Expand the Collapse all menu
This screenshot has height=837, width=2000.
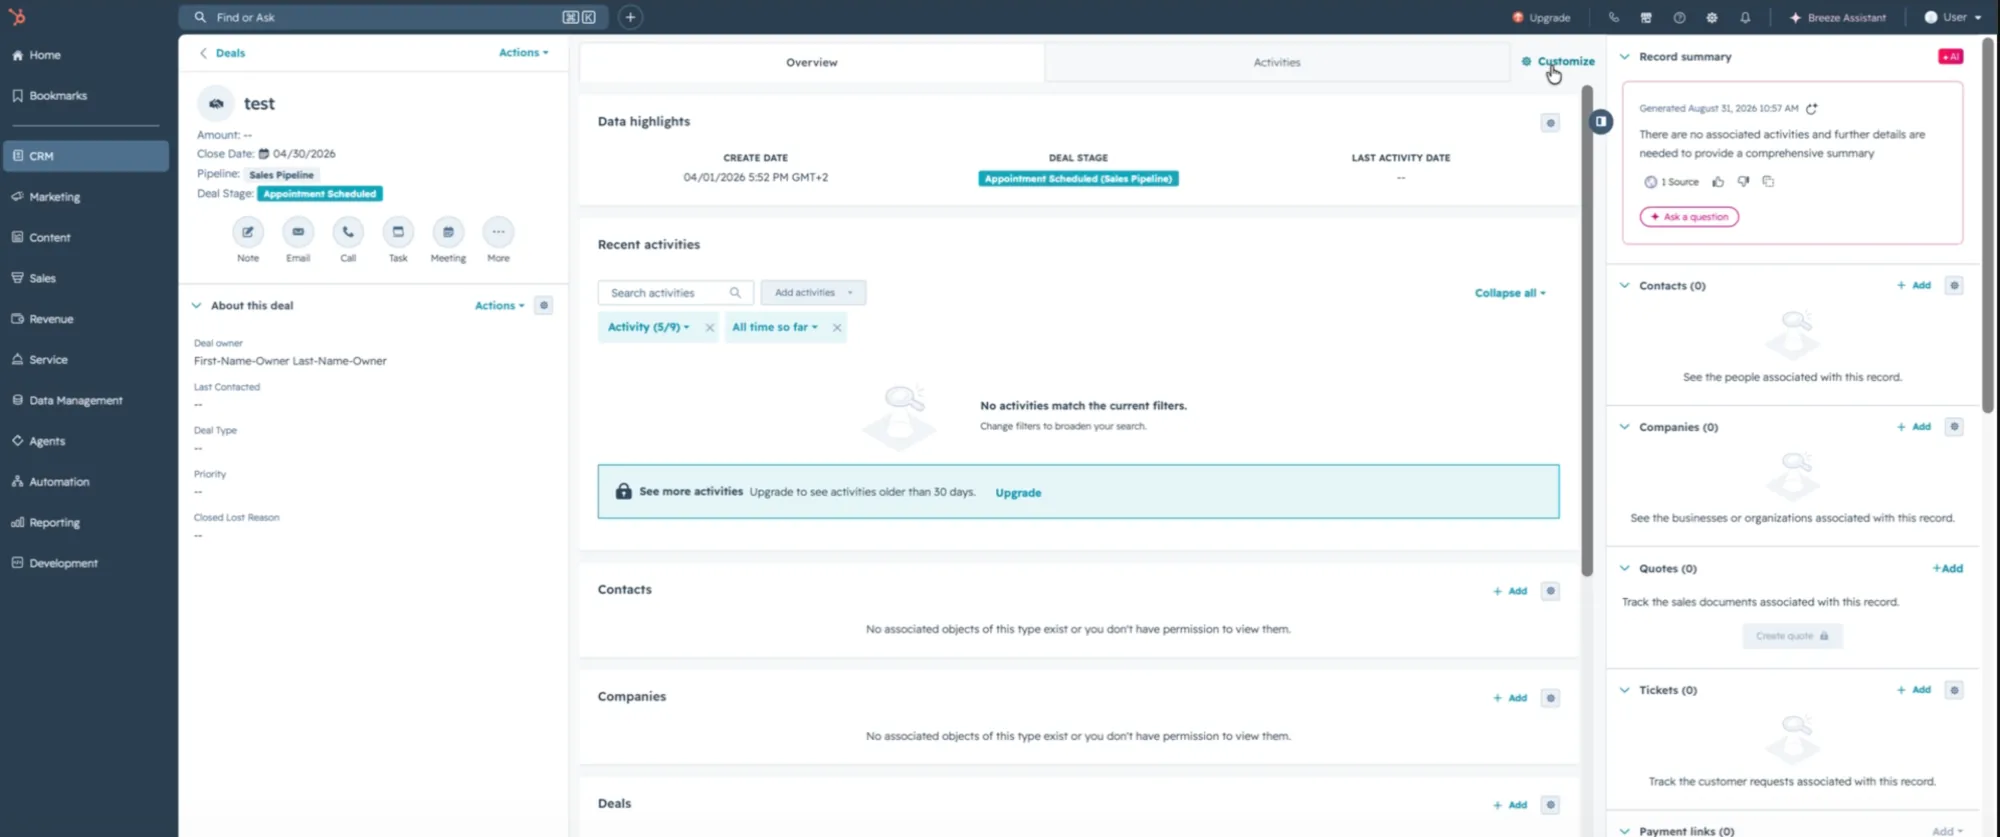coord(1510,293)
